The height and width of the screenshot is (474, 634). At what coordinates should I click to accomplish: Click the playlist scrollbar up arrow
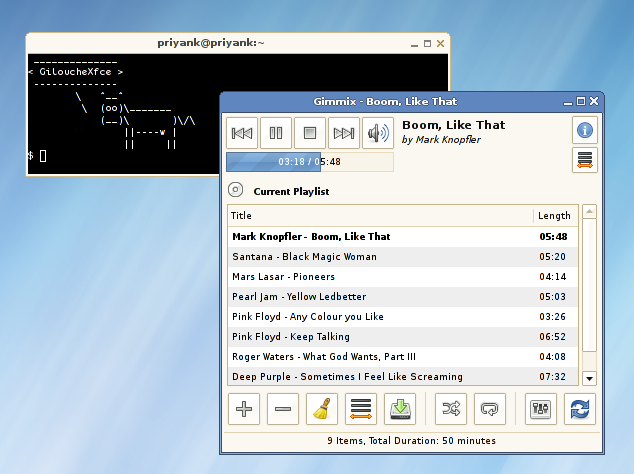click(x=590, y=212)
